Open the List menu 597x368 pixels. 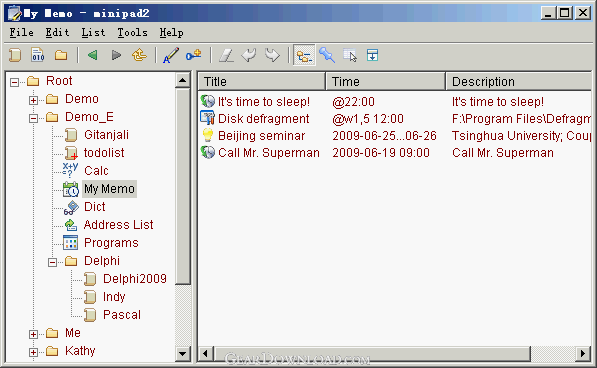93,33
